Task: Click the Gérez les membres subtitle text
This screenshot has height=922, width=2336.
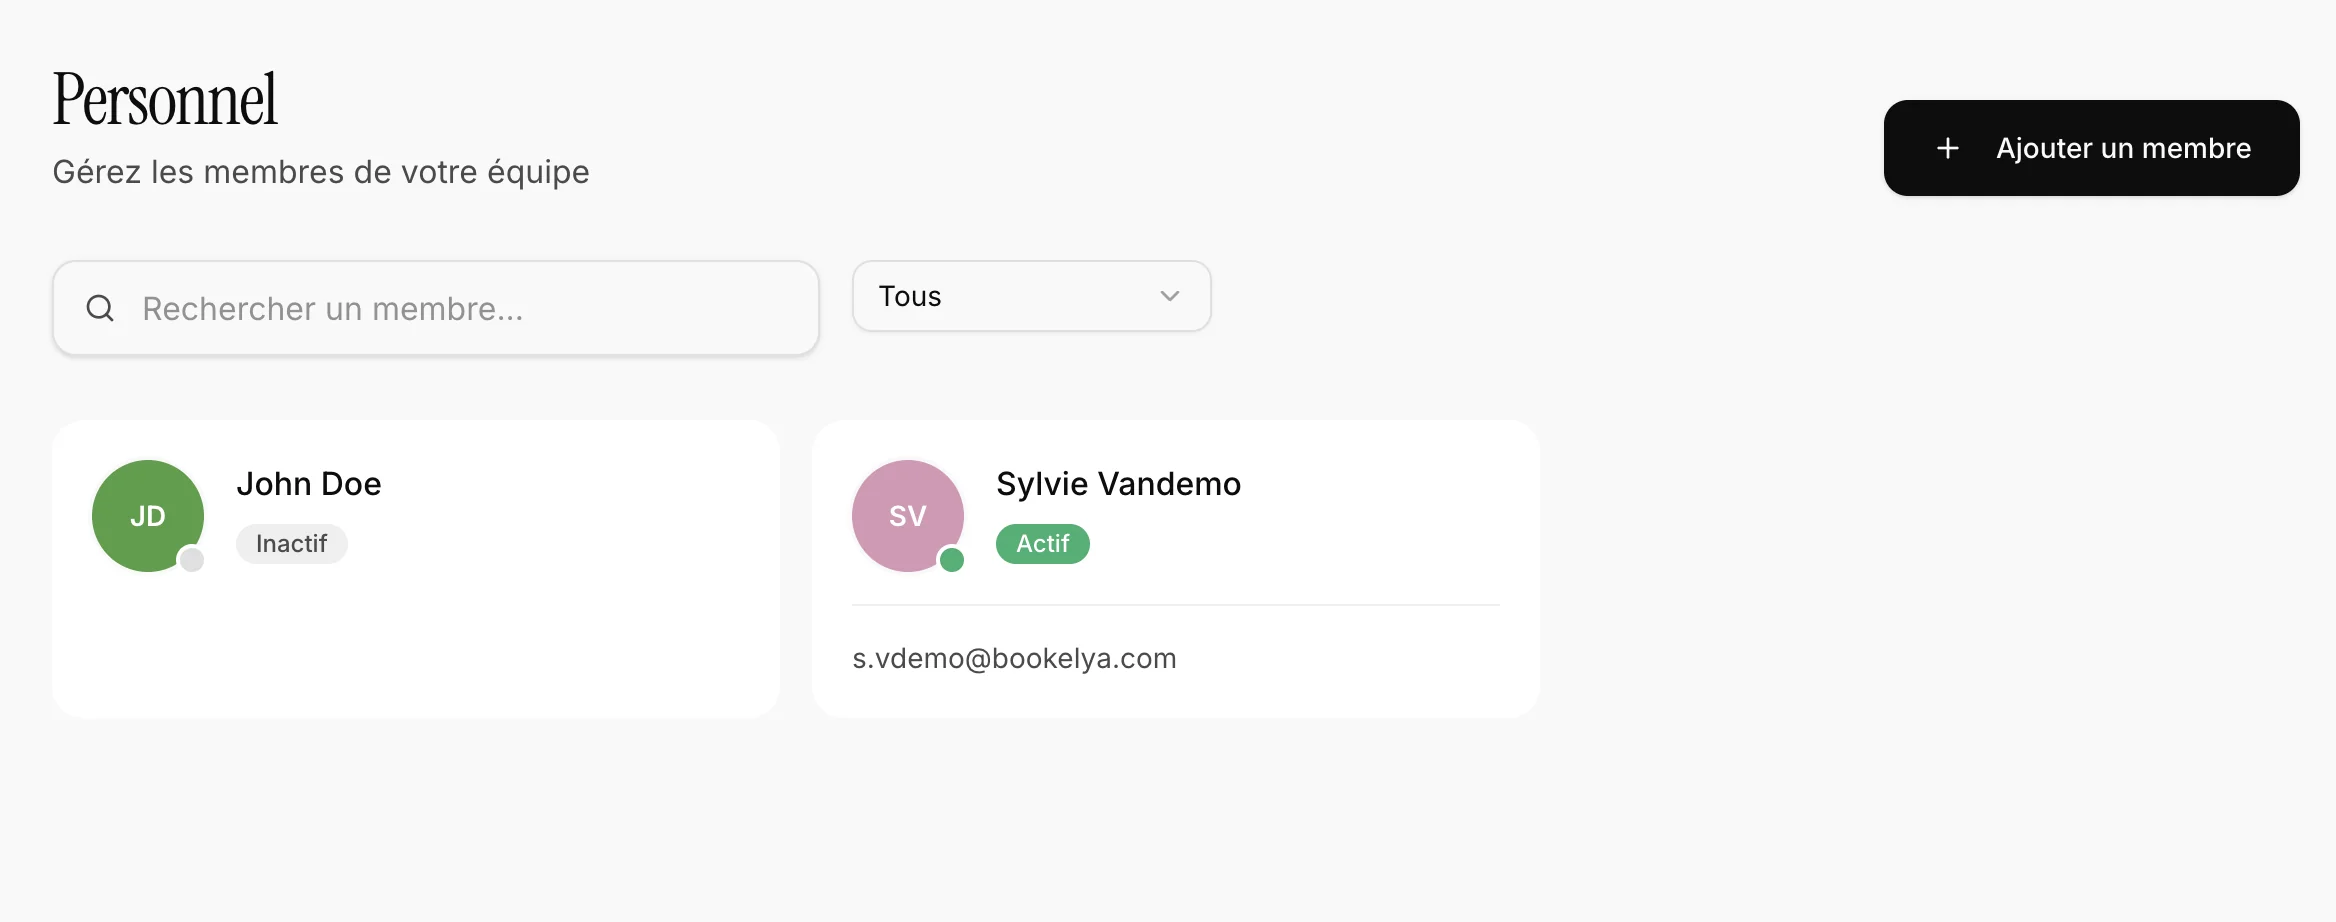Action: coord(320,172)
